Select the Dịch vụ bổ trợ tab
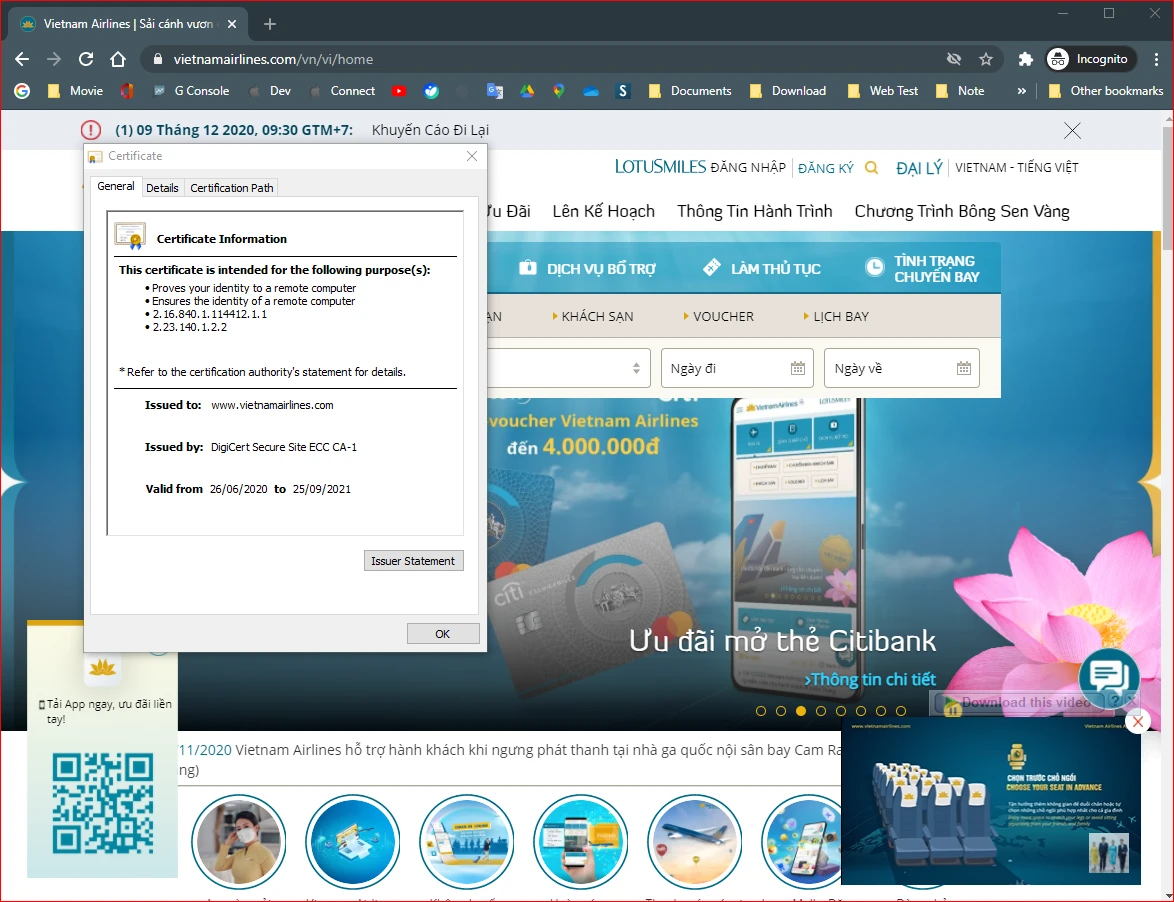This screenshot has width=1174, height=902. tap(587, 269)
